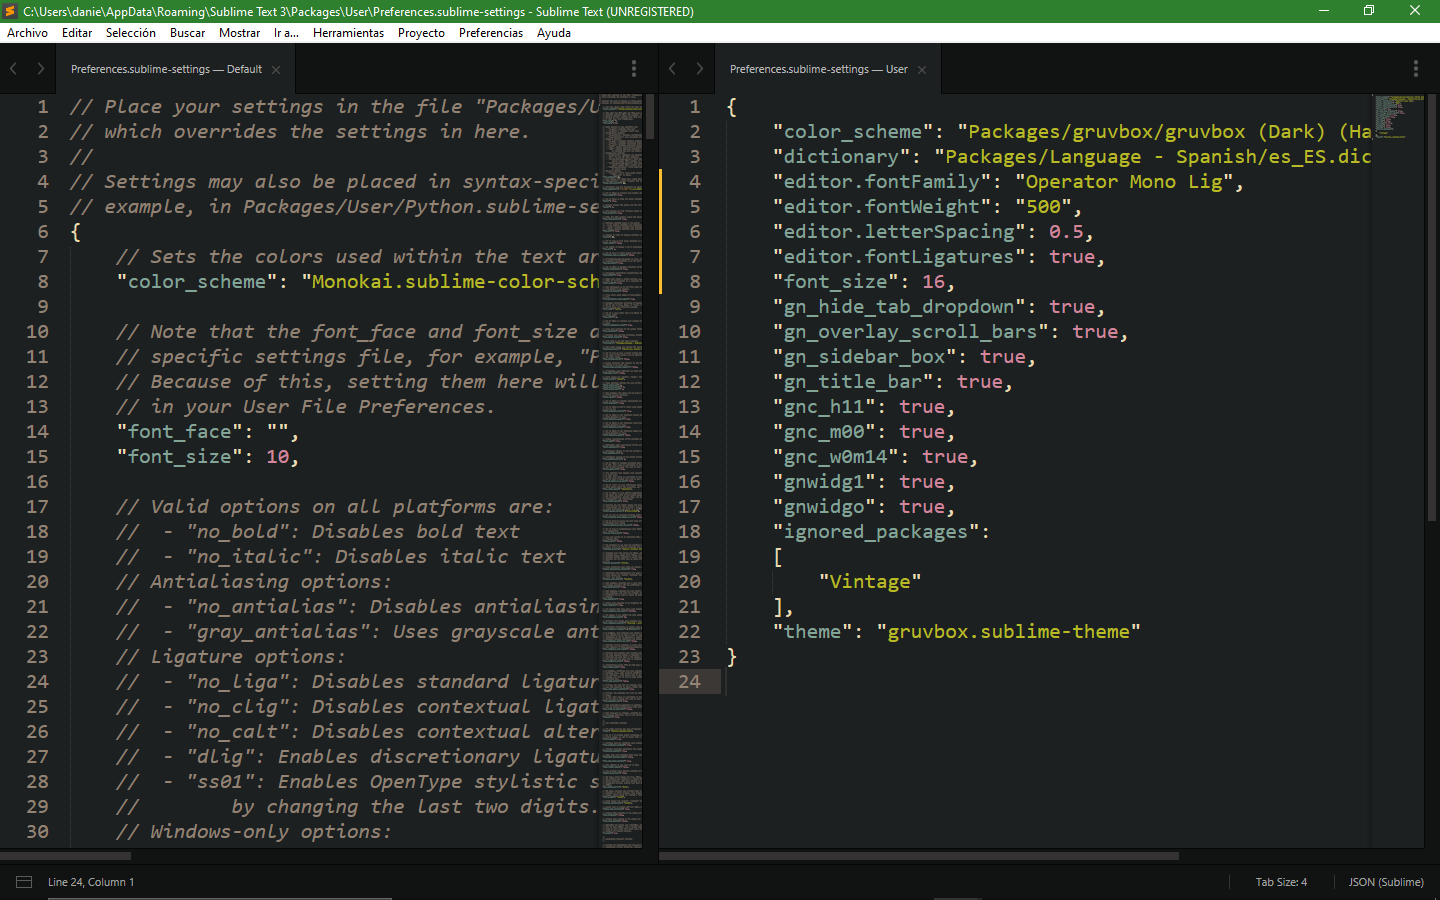Viewport: 1440px width, 900px height.
Task: Click "Monokai.sublime-color-sch" value in Default file
Action: 450,282
